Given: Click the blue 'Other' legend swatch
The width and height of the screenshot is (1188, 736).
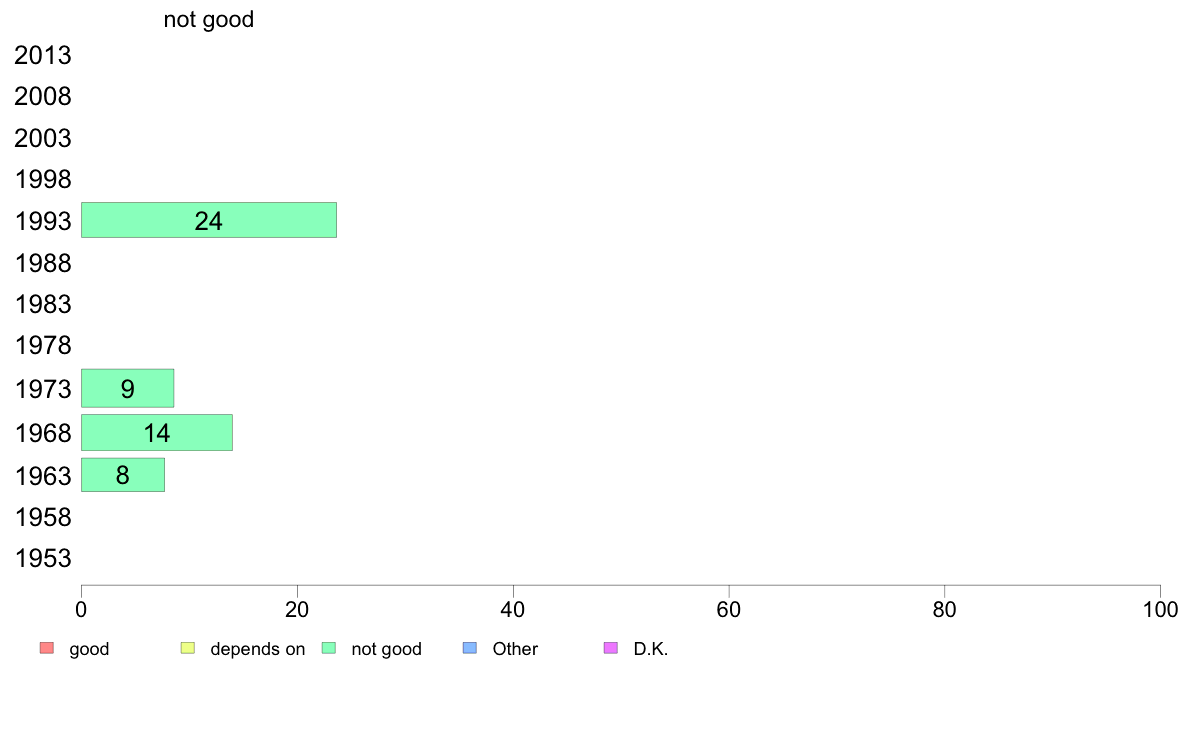Looking at the screenshot, I should click(470, 648).
